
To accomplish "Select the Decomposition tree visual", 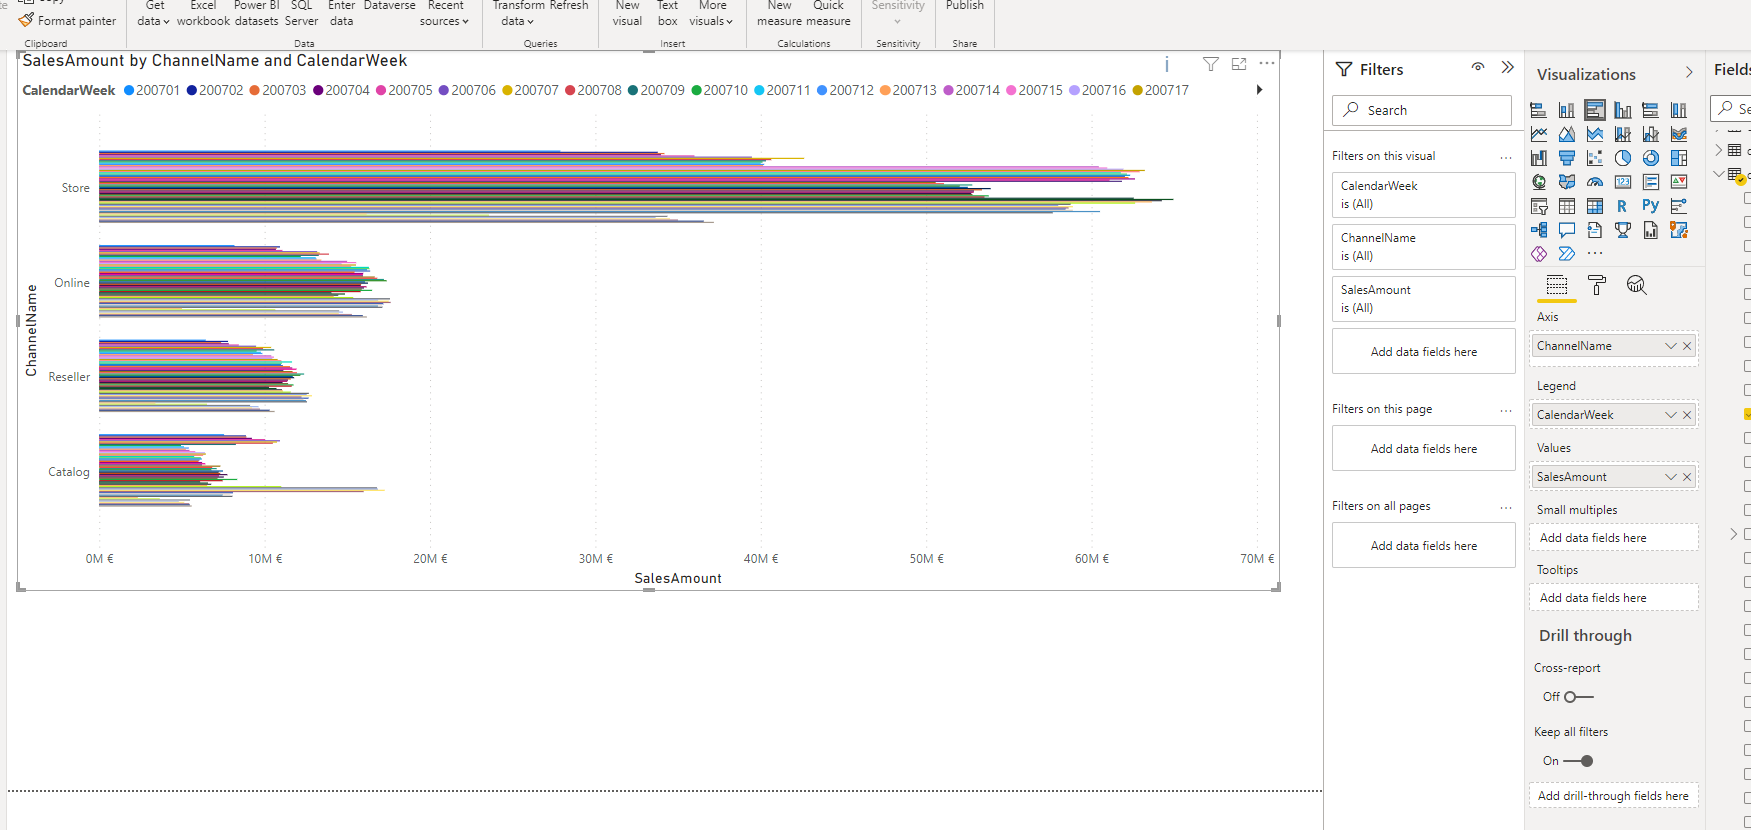I will (x=1539, y=230).
